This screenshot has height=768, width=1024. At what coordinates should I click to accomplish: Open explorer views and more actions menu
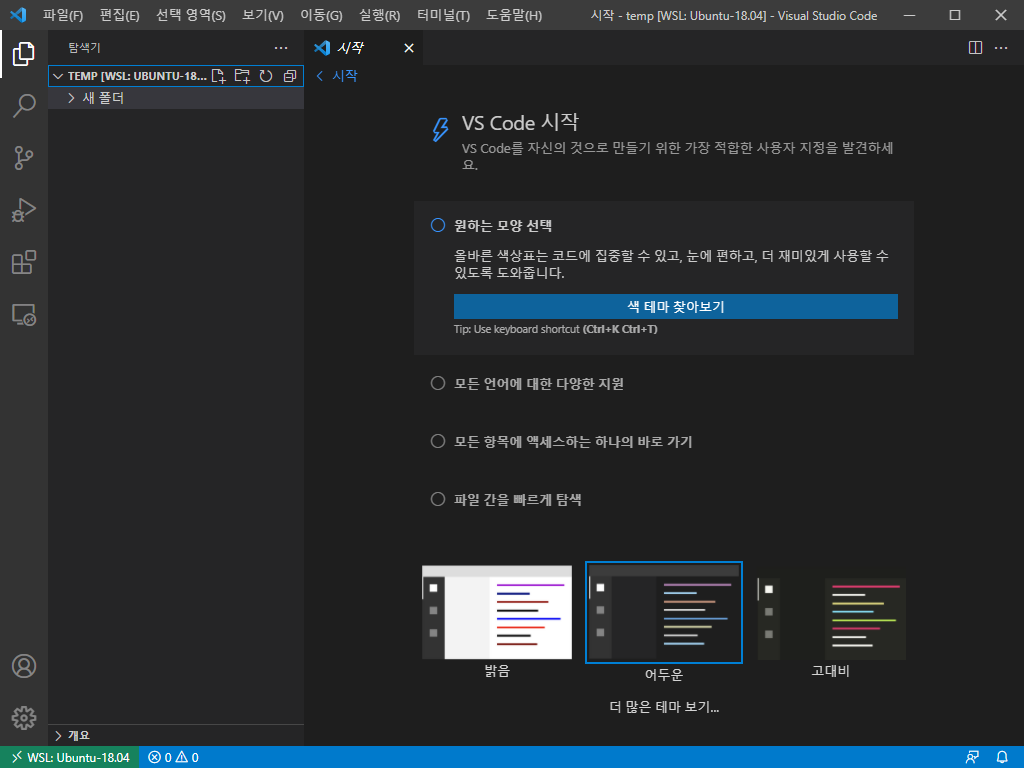pyautogui.click(x=281, y=48)
